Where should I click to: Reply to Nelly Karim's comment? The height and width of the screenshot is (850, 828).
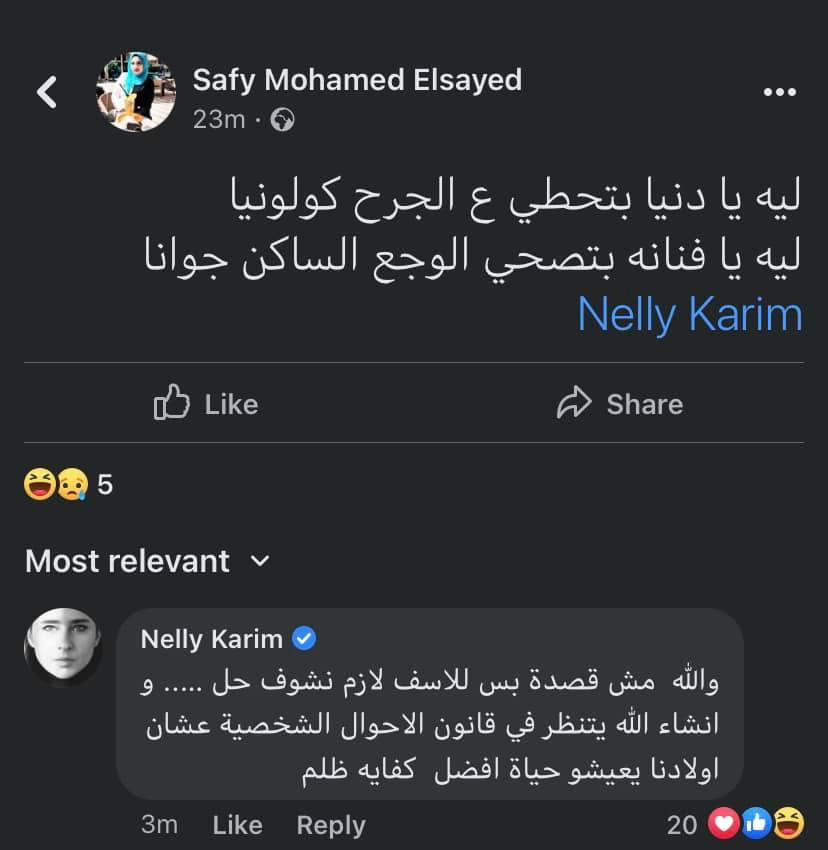pos(331,825)
